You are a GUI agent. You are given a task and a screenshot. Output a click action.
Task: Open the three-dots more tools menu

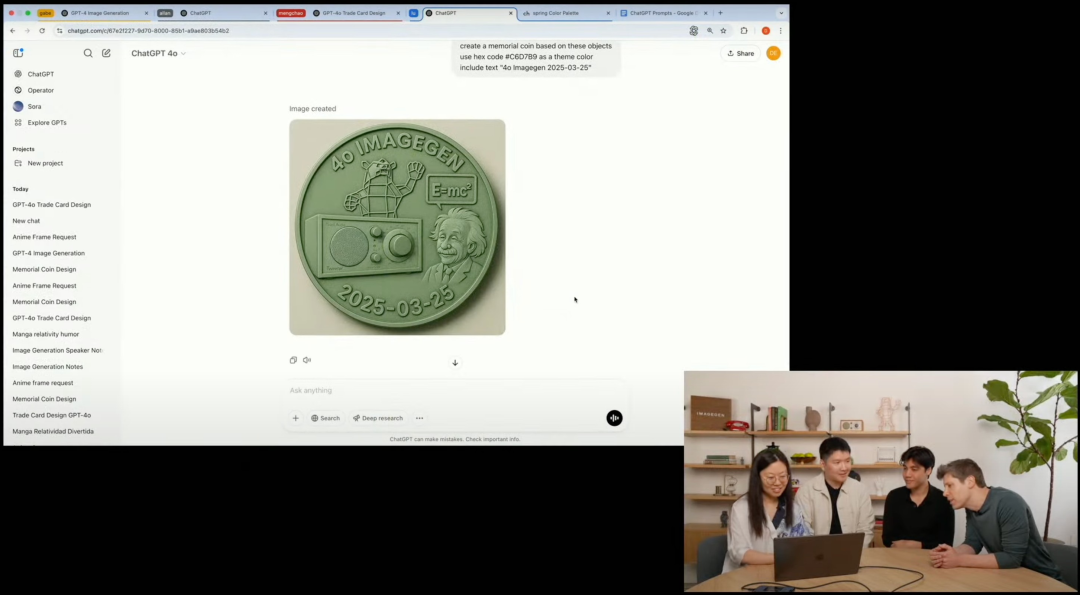(x=419, y=418)
